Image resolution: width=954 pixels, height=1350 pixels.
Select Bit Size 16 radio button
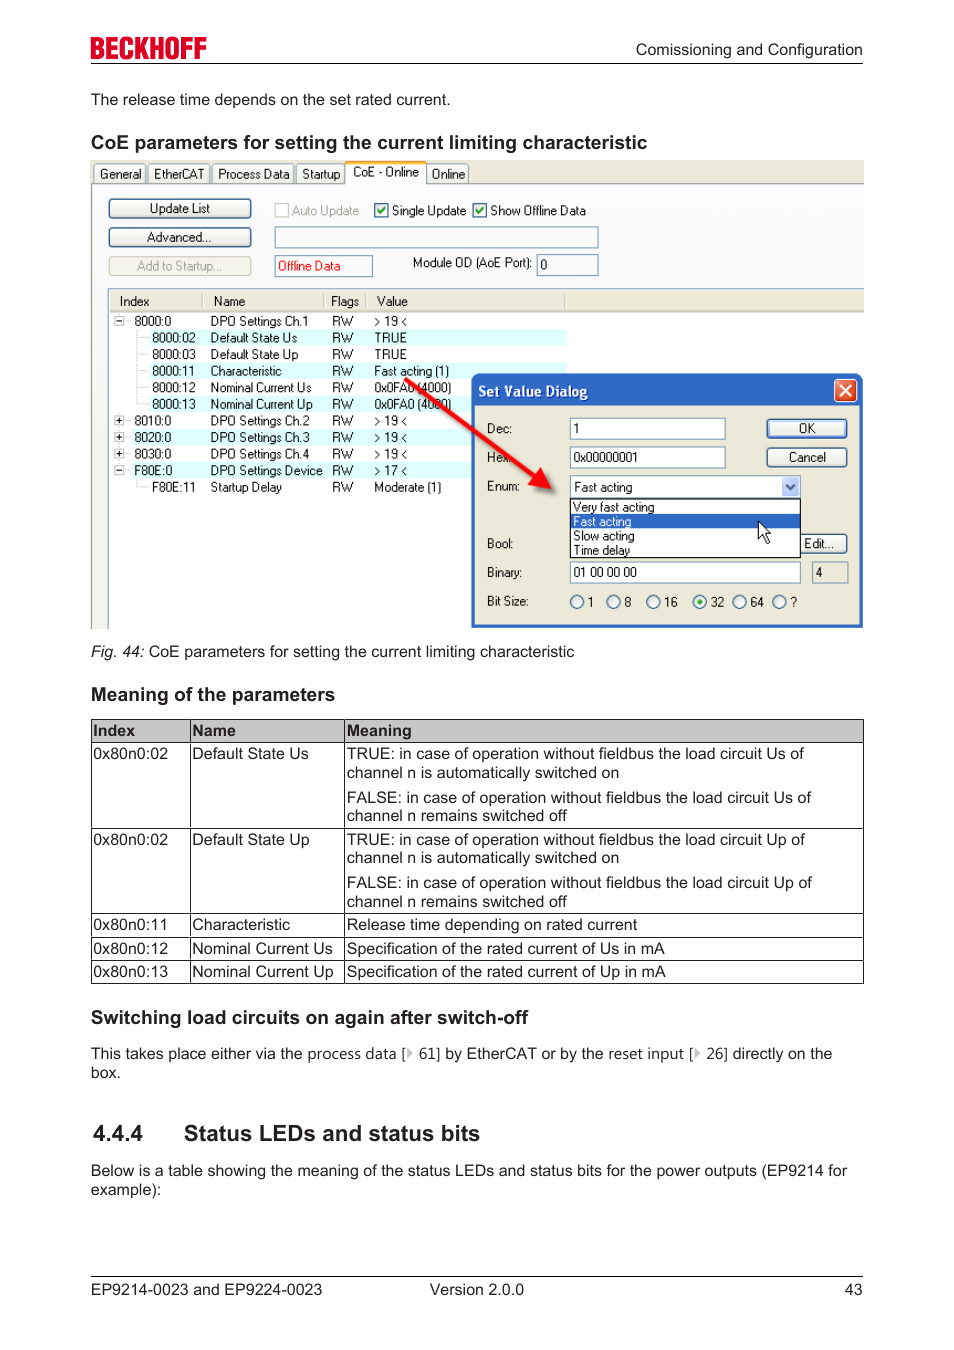pyautogui.click(x=653, y=602)
